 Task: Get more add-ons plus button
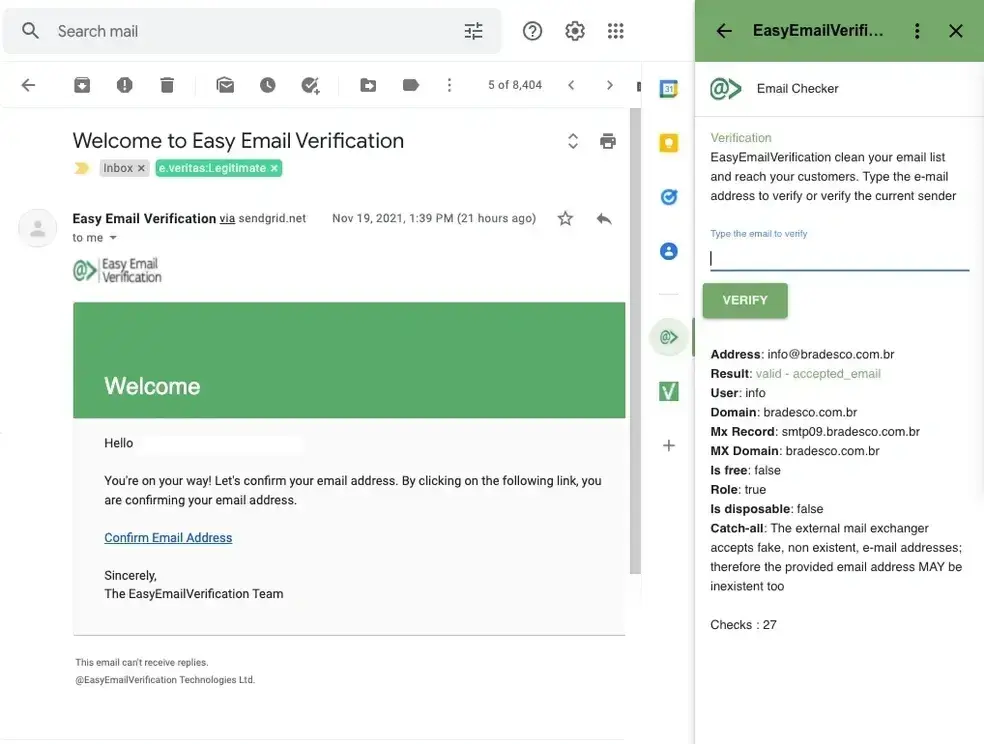(x=669, y=445)
